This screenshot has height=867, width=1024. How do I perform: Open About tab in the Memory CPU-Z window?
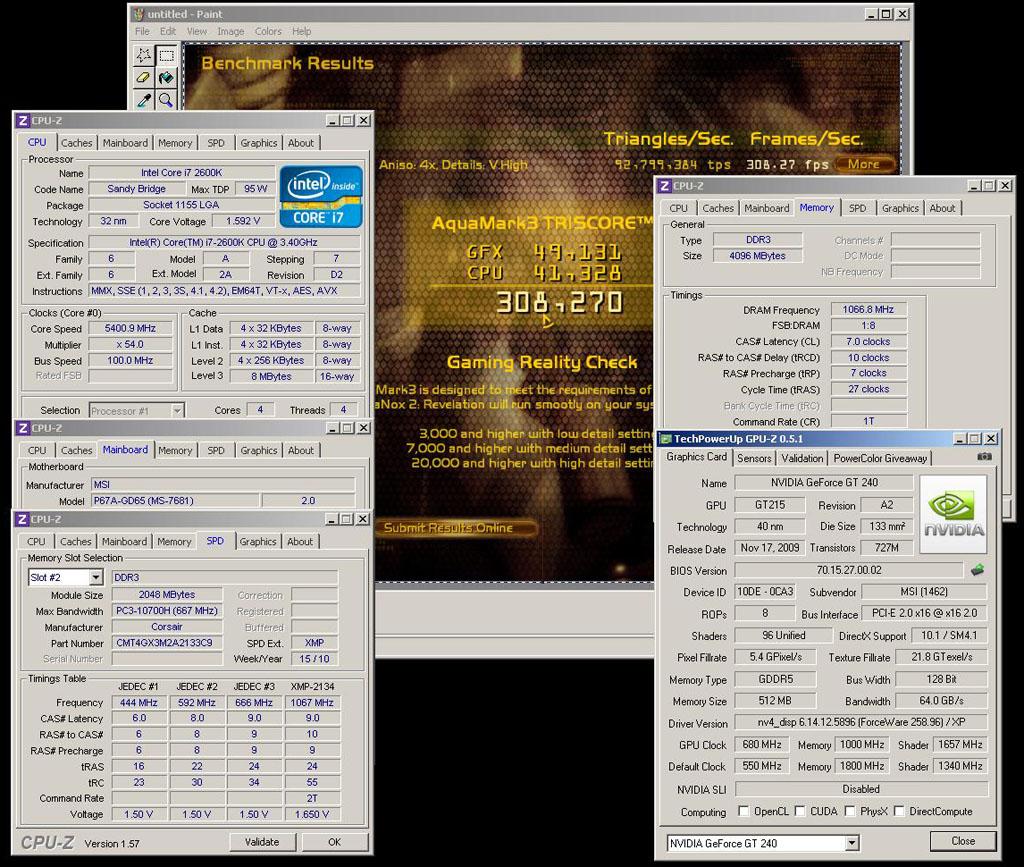pos(942,208)
